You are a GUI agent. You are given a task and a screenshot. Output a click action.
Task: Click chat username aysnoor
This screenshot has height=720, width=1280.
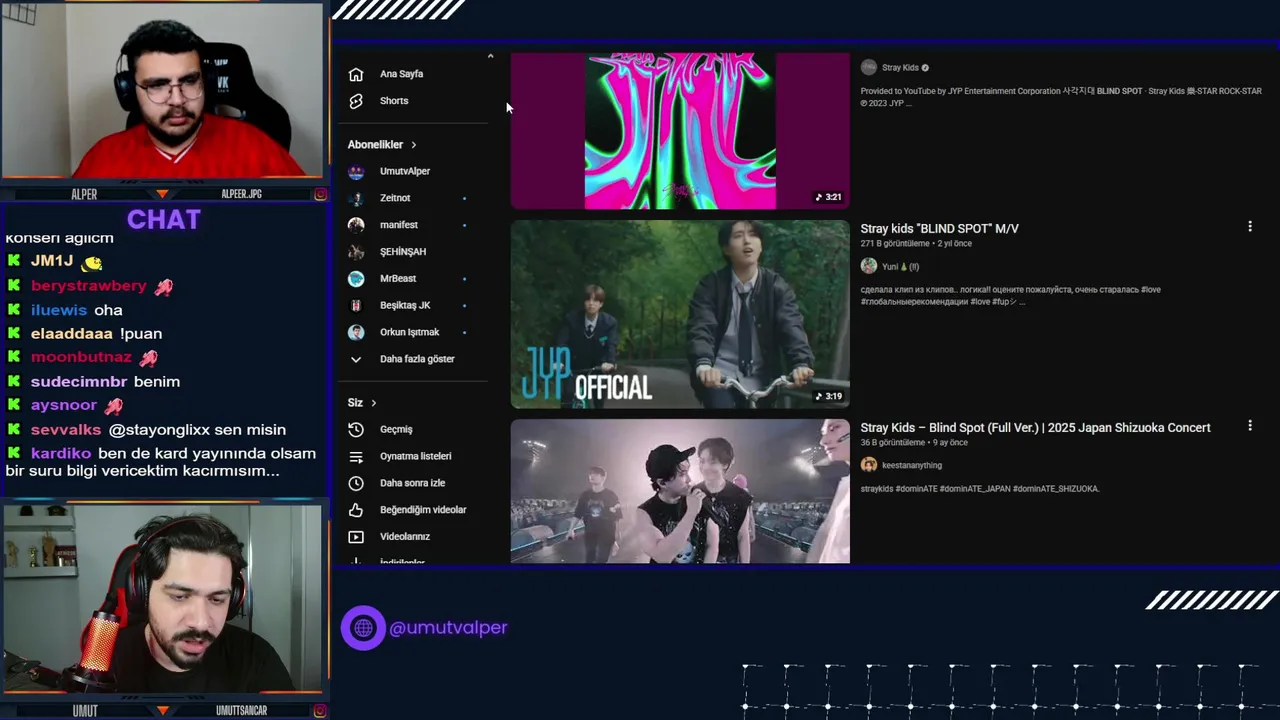64,405
